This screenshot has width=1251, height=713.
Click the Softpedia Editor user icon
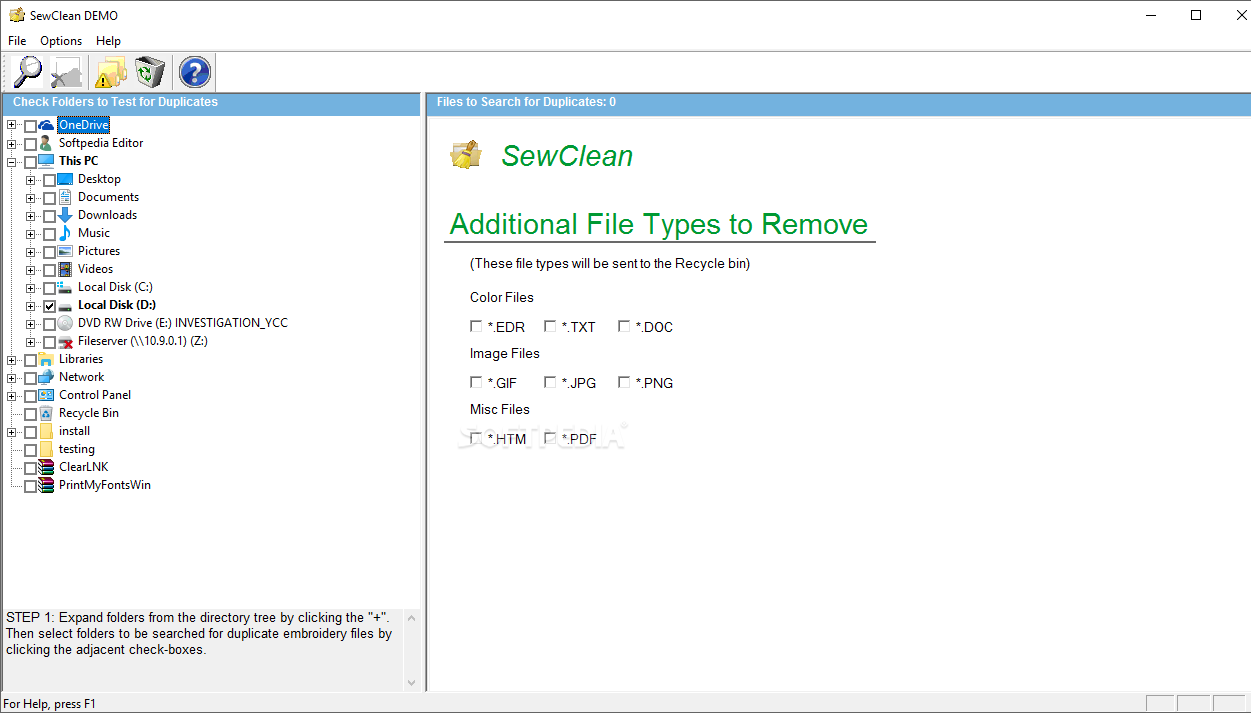pyautogui.click(x=46, y=143)
